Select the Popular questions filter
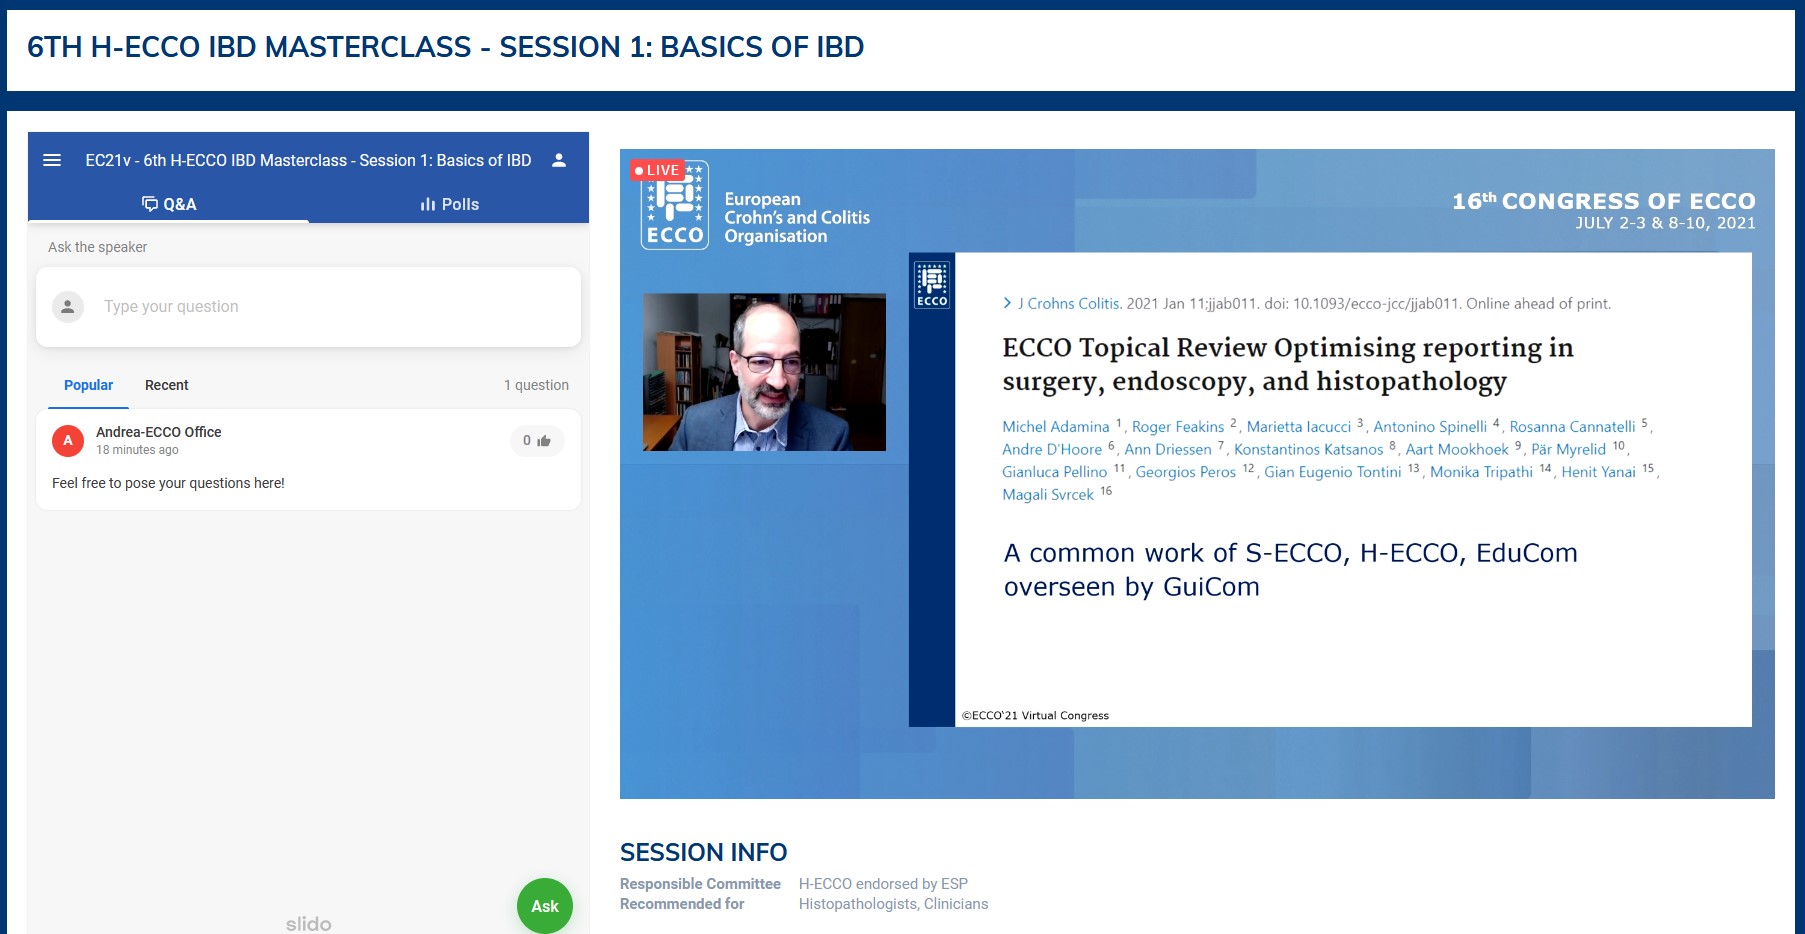1805x934 pixels. [x=88, y=385]
